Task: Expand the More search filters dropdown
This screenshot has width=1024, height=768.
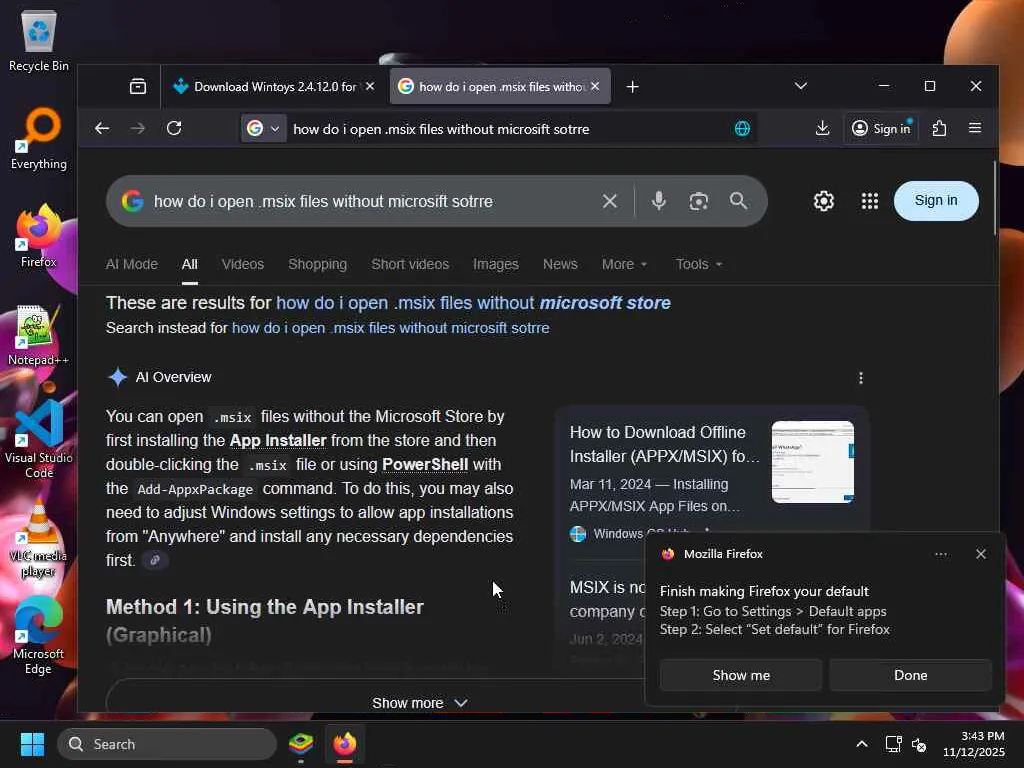Action: (624, 264)
